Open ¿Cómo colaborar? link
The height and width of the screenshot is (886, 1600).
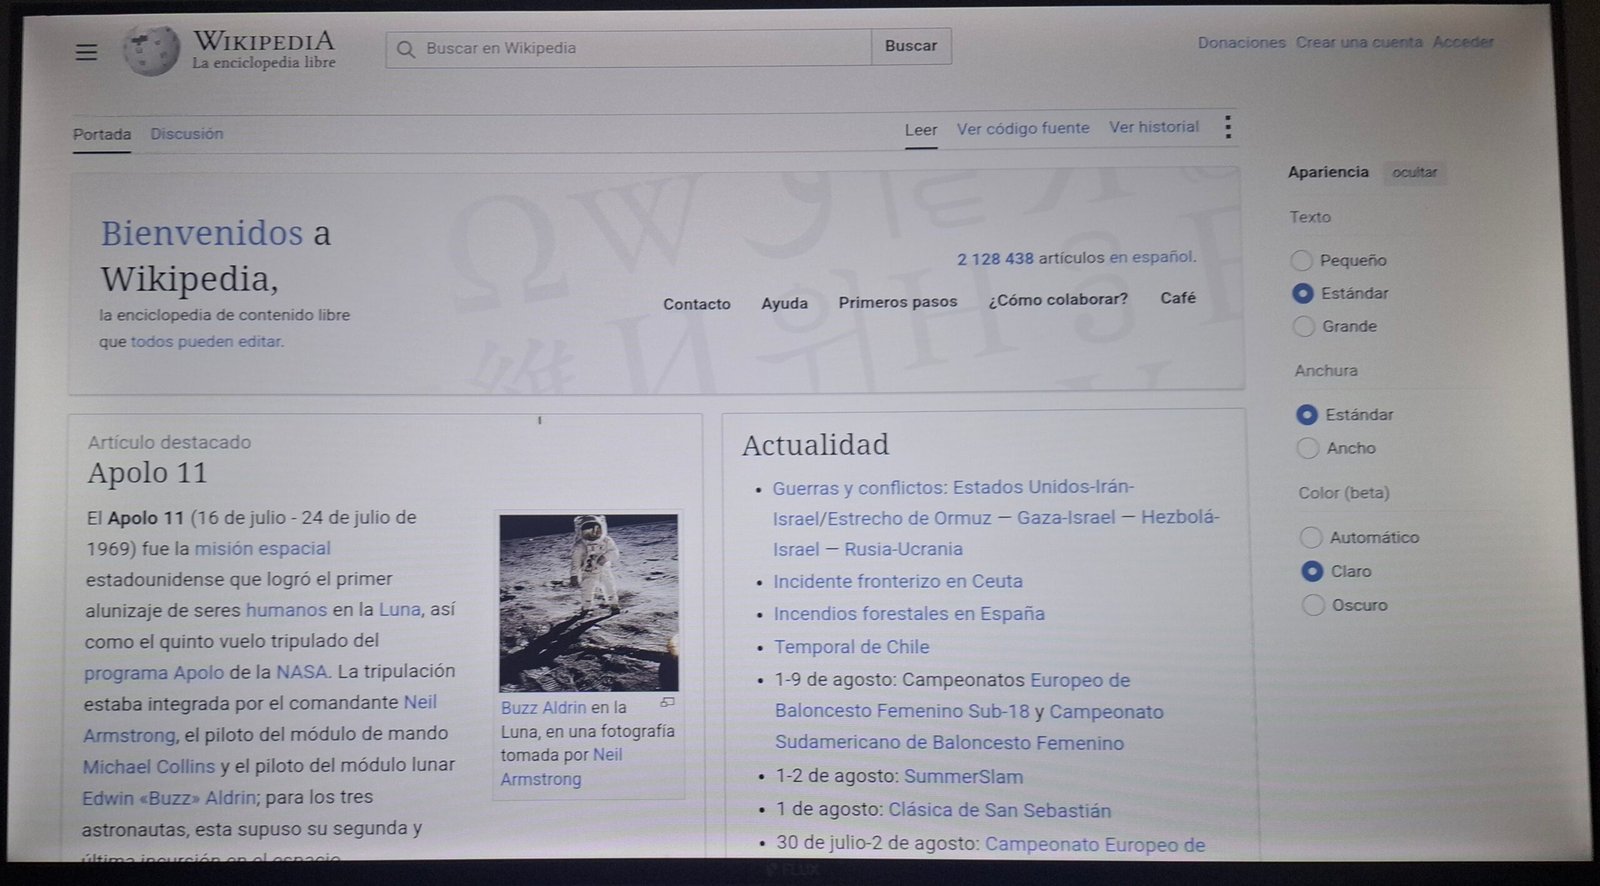tap(1058, 299)
